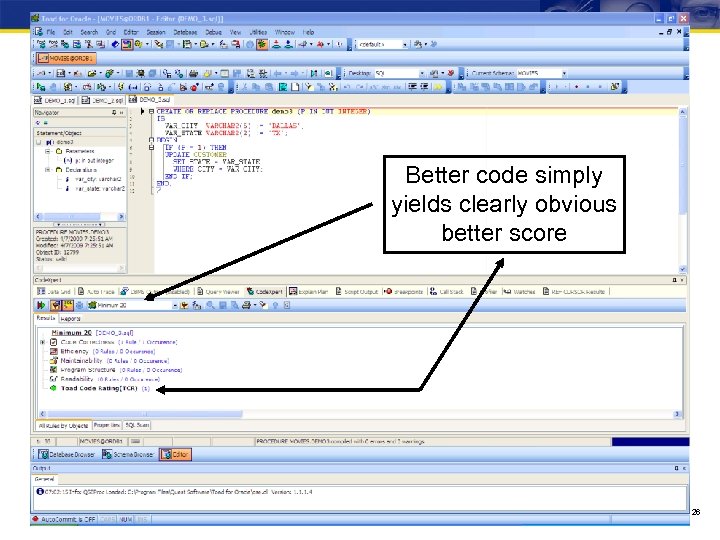Collapse the Declarations node in Navigator

tap(48, 170)
